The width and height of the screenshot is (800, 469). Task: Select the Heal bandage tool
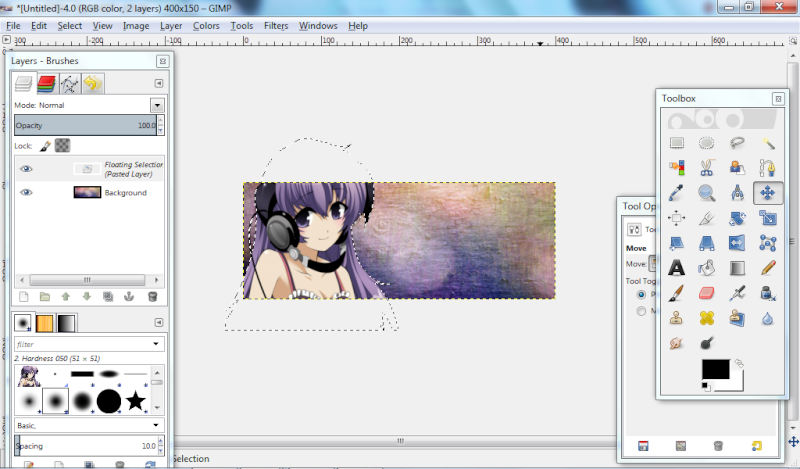[x=707, y=318]
